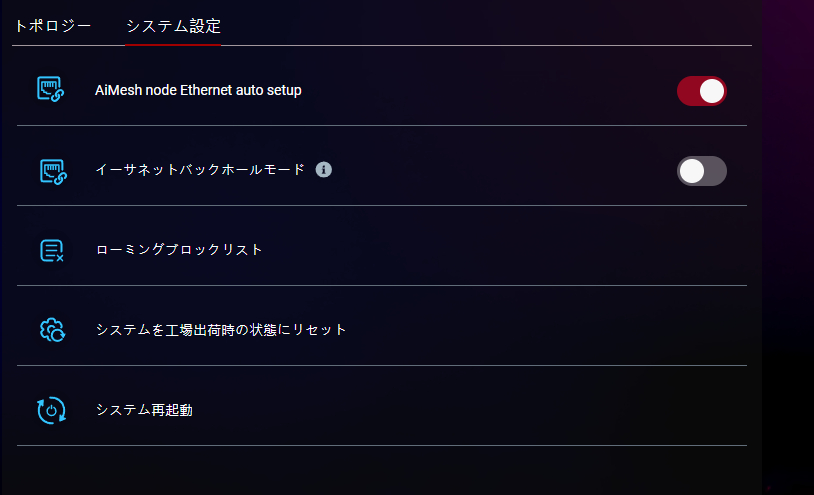
Task: Click the AiMesh node Ethernet auto setup label
Action: pyautogui.click(x=198, y=90)
